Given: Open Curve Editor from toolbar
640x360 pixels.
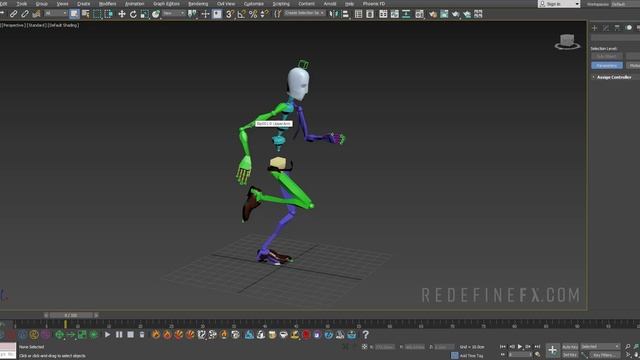Looking at the screenshot, I should [395, 14].
